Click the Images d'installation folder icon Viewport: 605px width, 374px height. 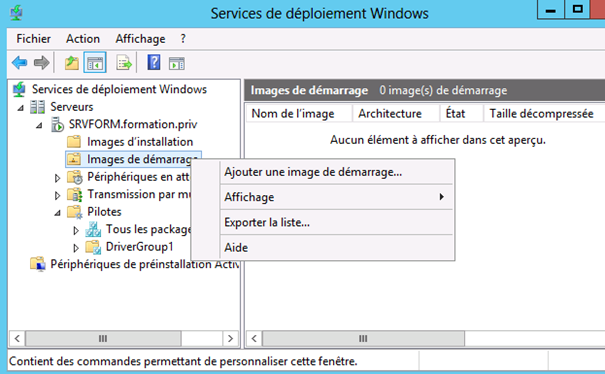[74, 142]
